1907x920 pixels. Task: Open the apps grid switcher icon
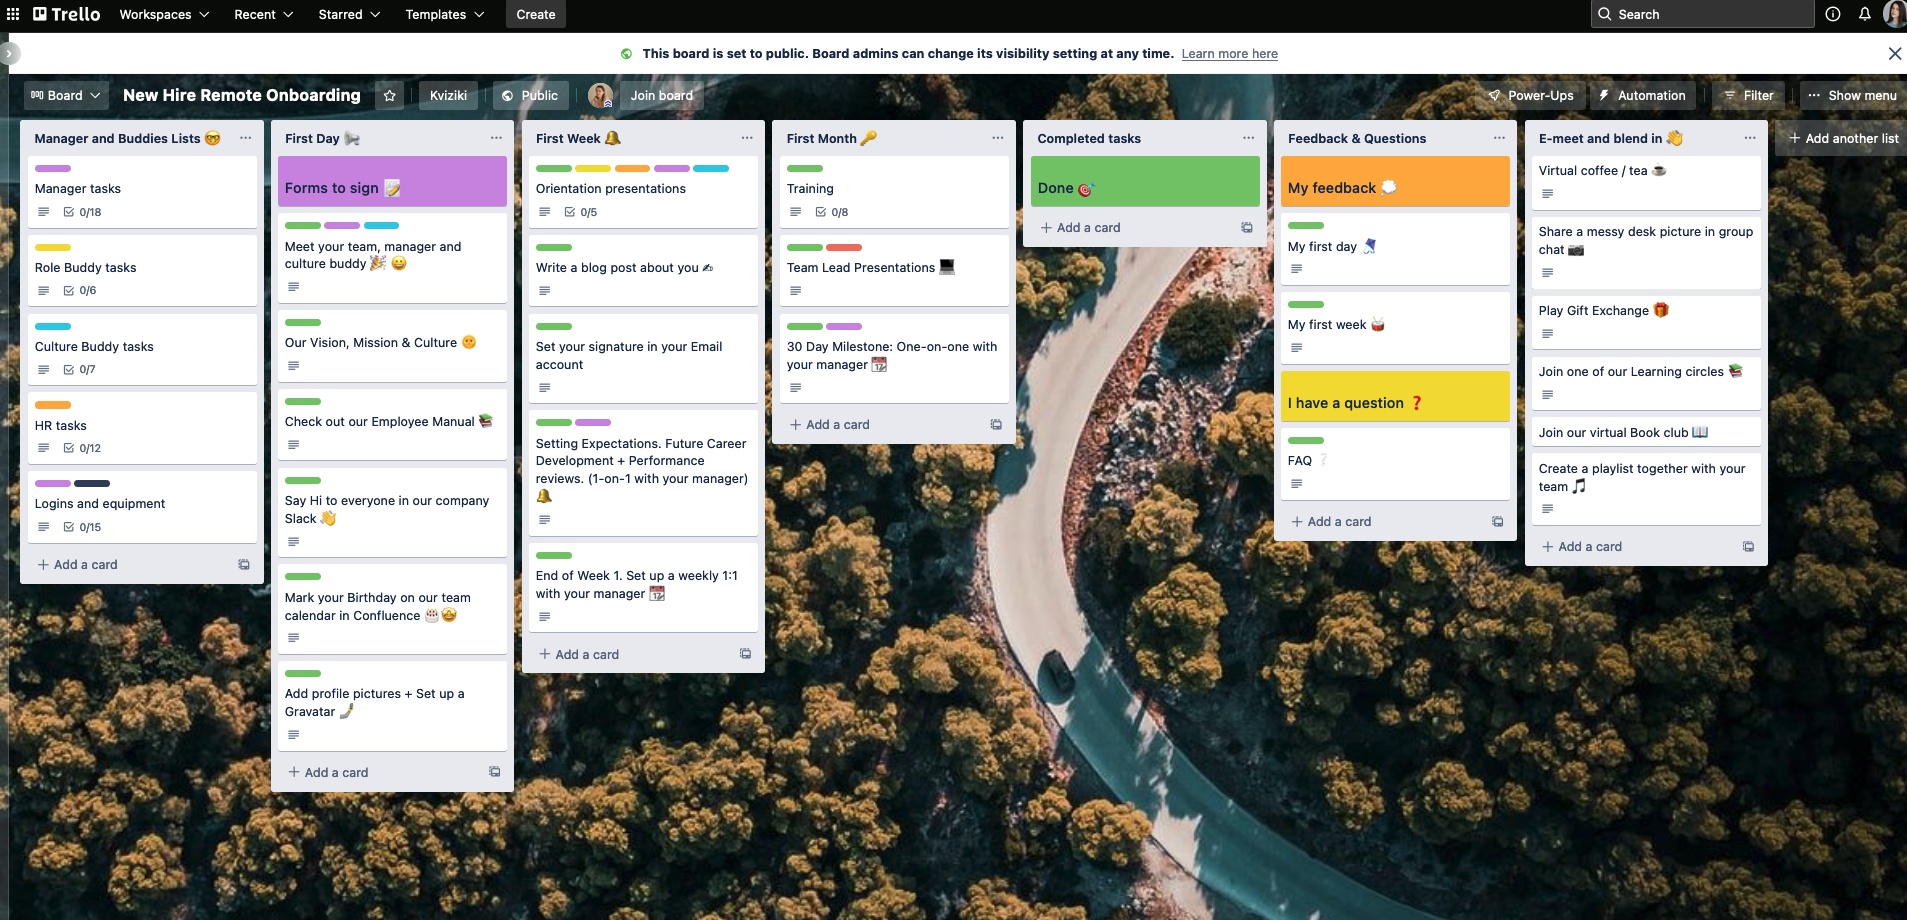click(x=13, y=14)
